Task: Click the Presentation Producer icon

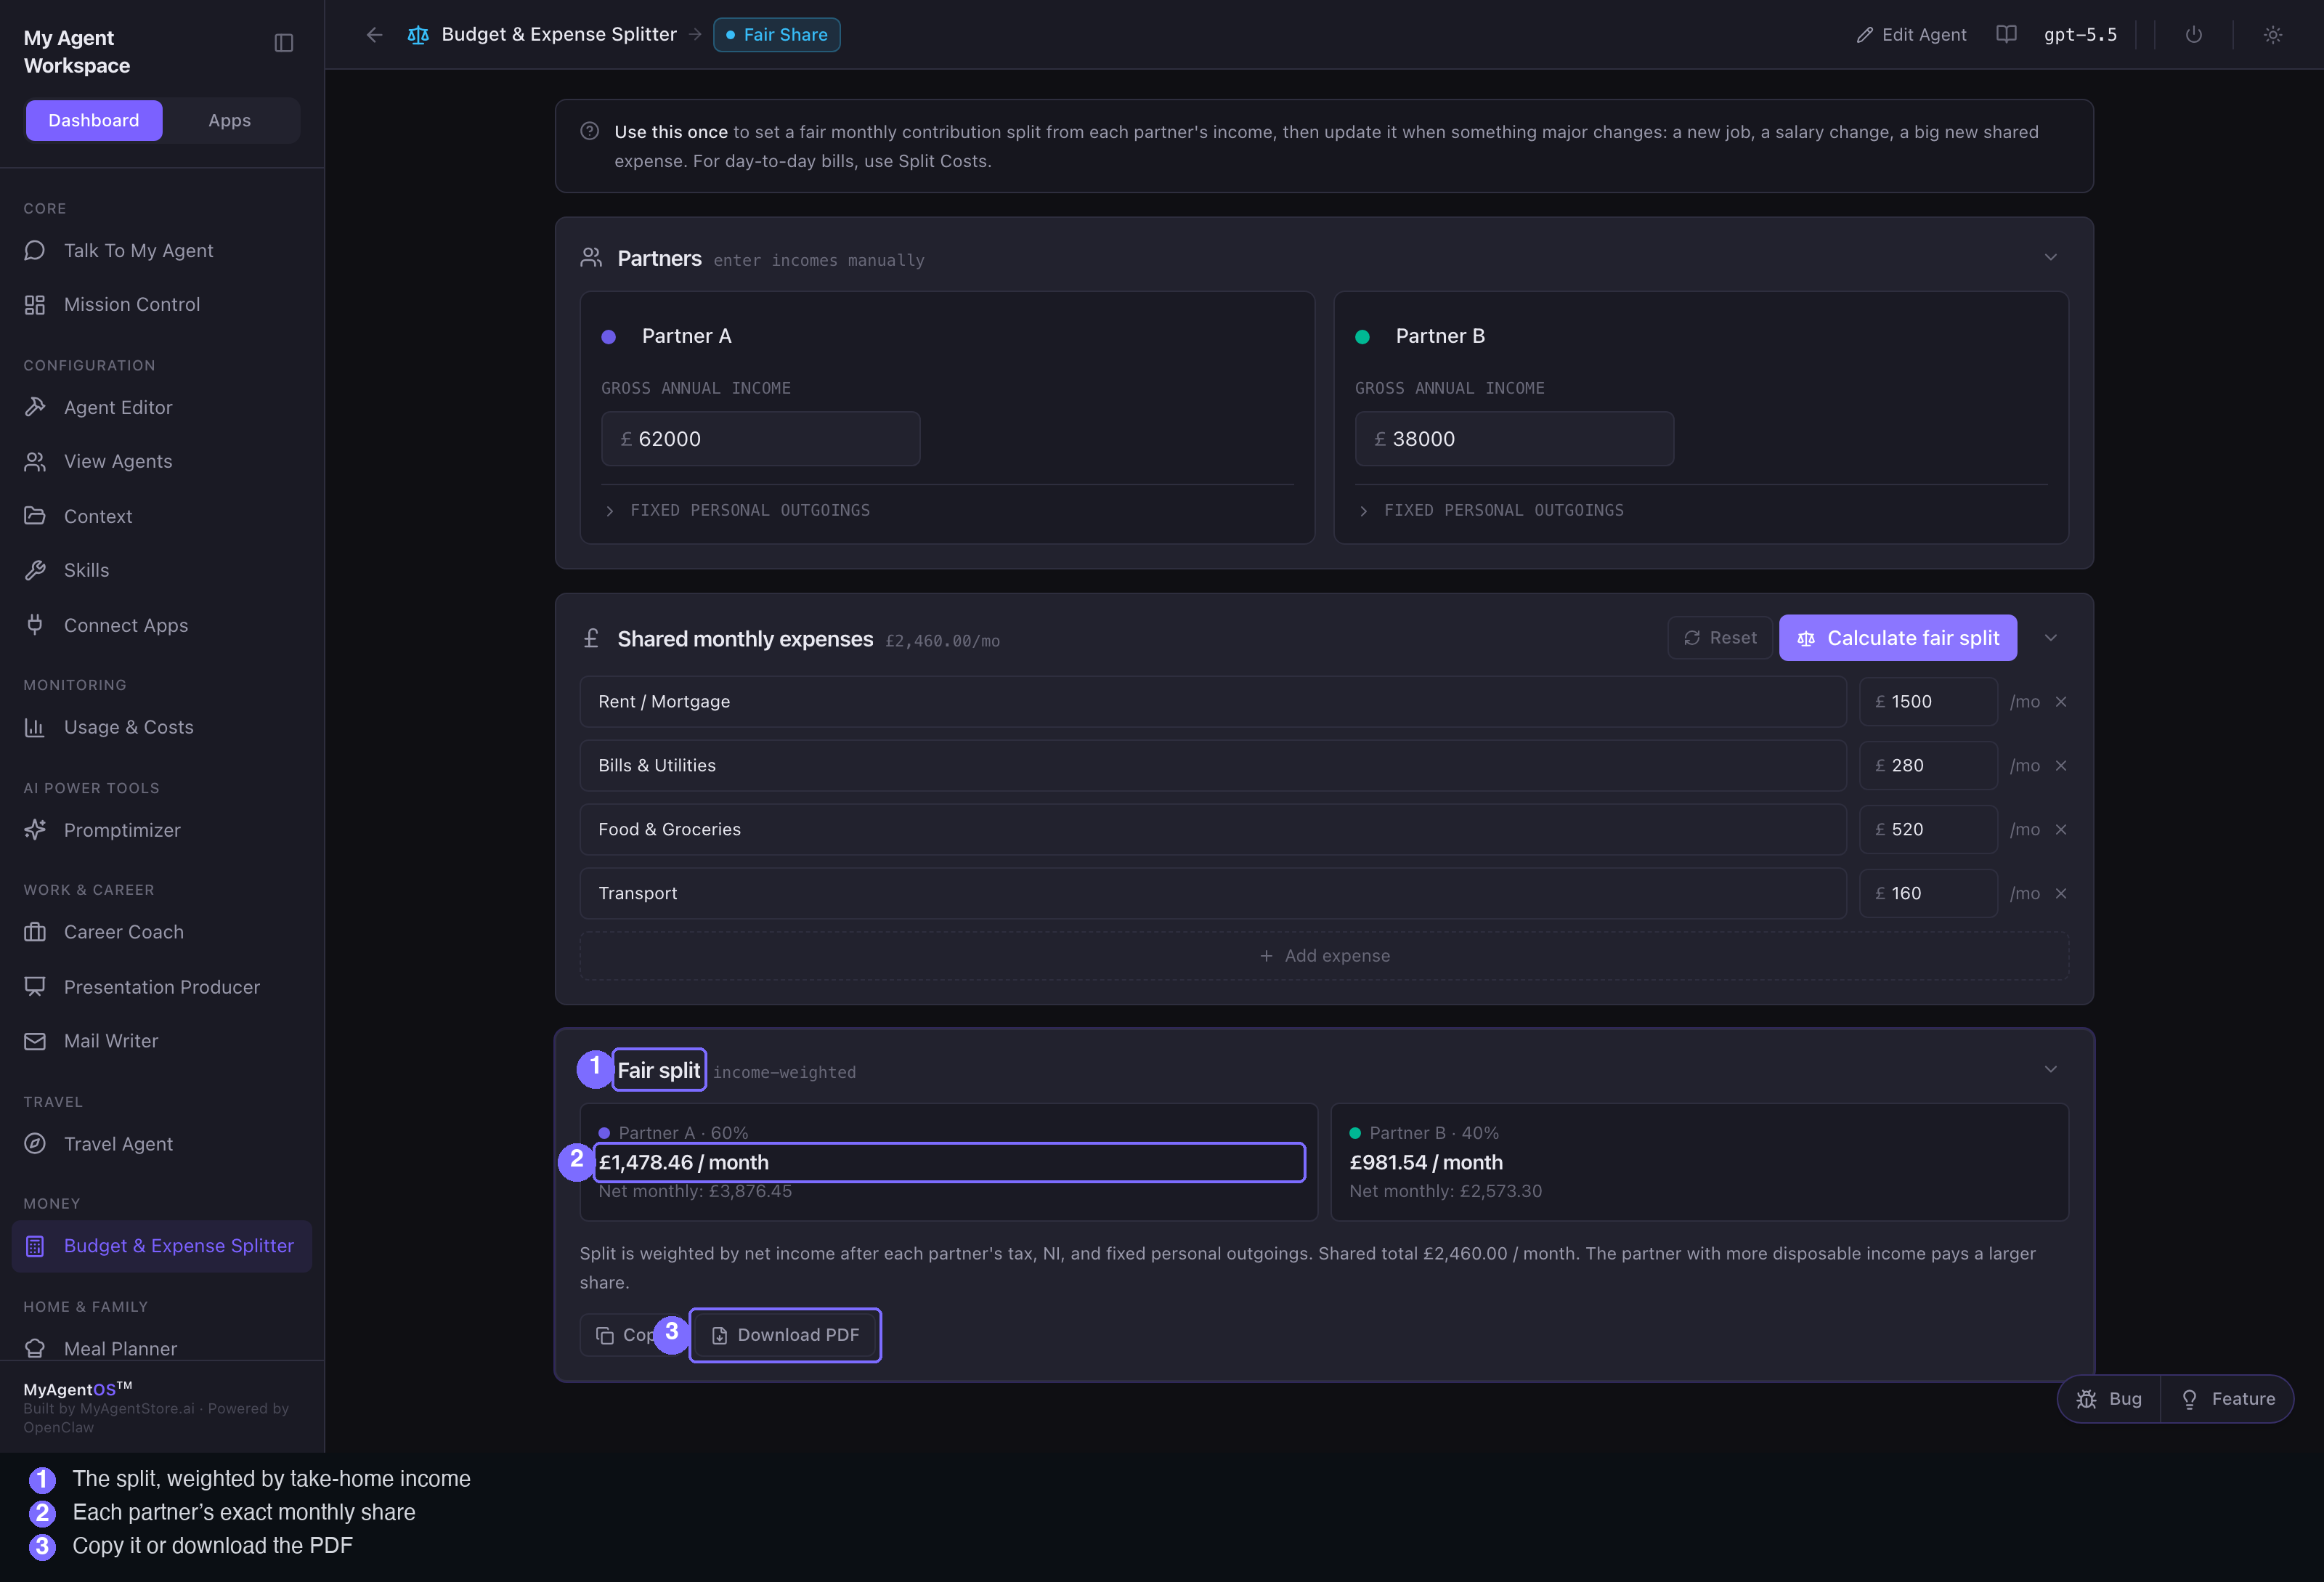Action: pos(35,987)
